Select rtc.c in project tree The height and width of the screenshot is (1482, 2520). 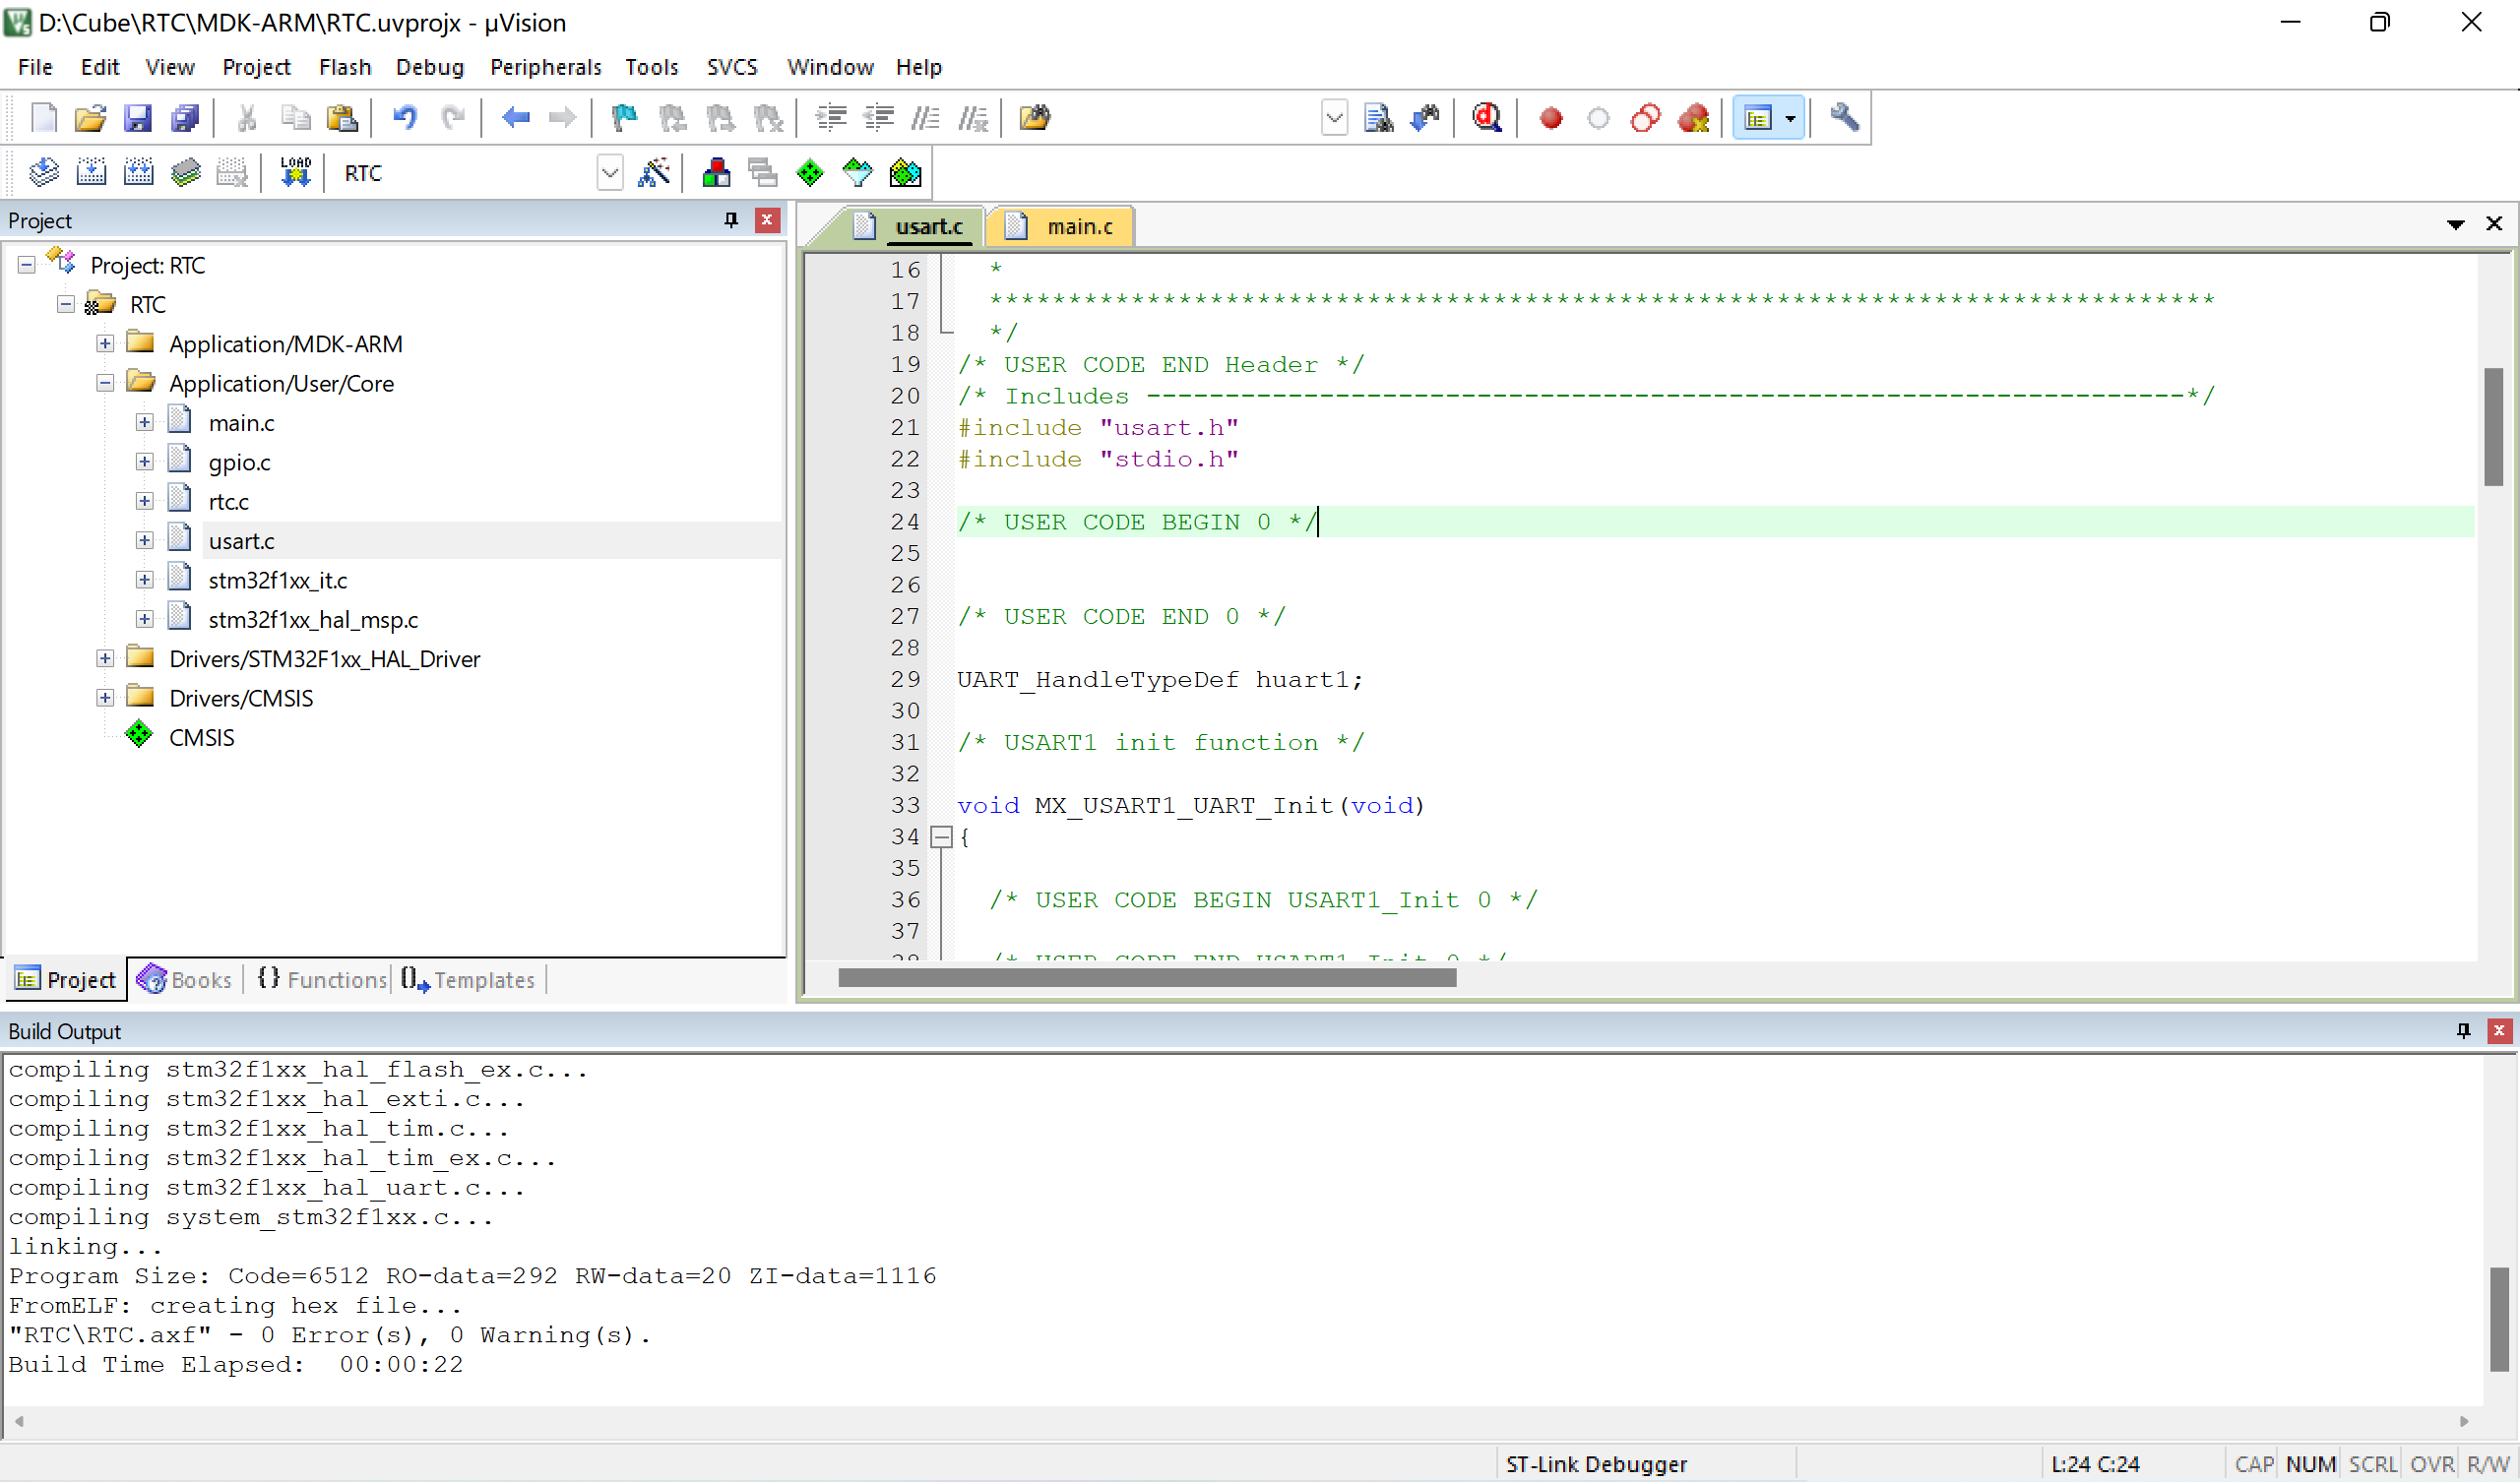coord(228,502)
